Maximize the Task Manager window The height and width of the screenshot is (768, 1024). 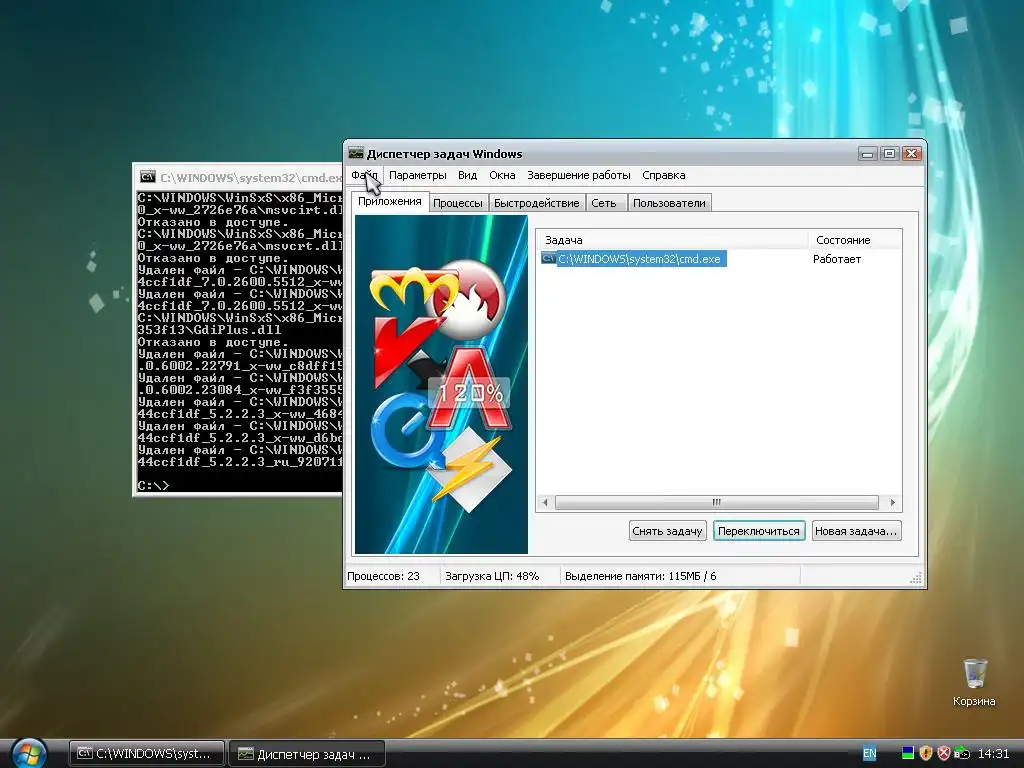(x=889, y=154)
